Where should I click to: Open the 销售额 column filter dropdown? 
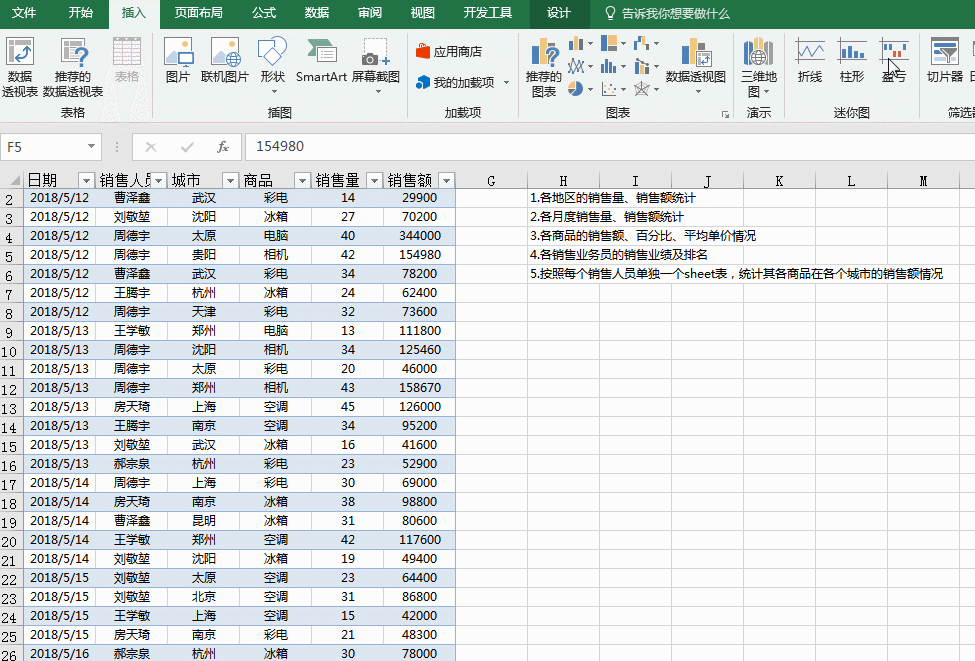pyautogui.click(x=446, y=180)
